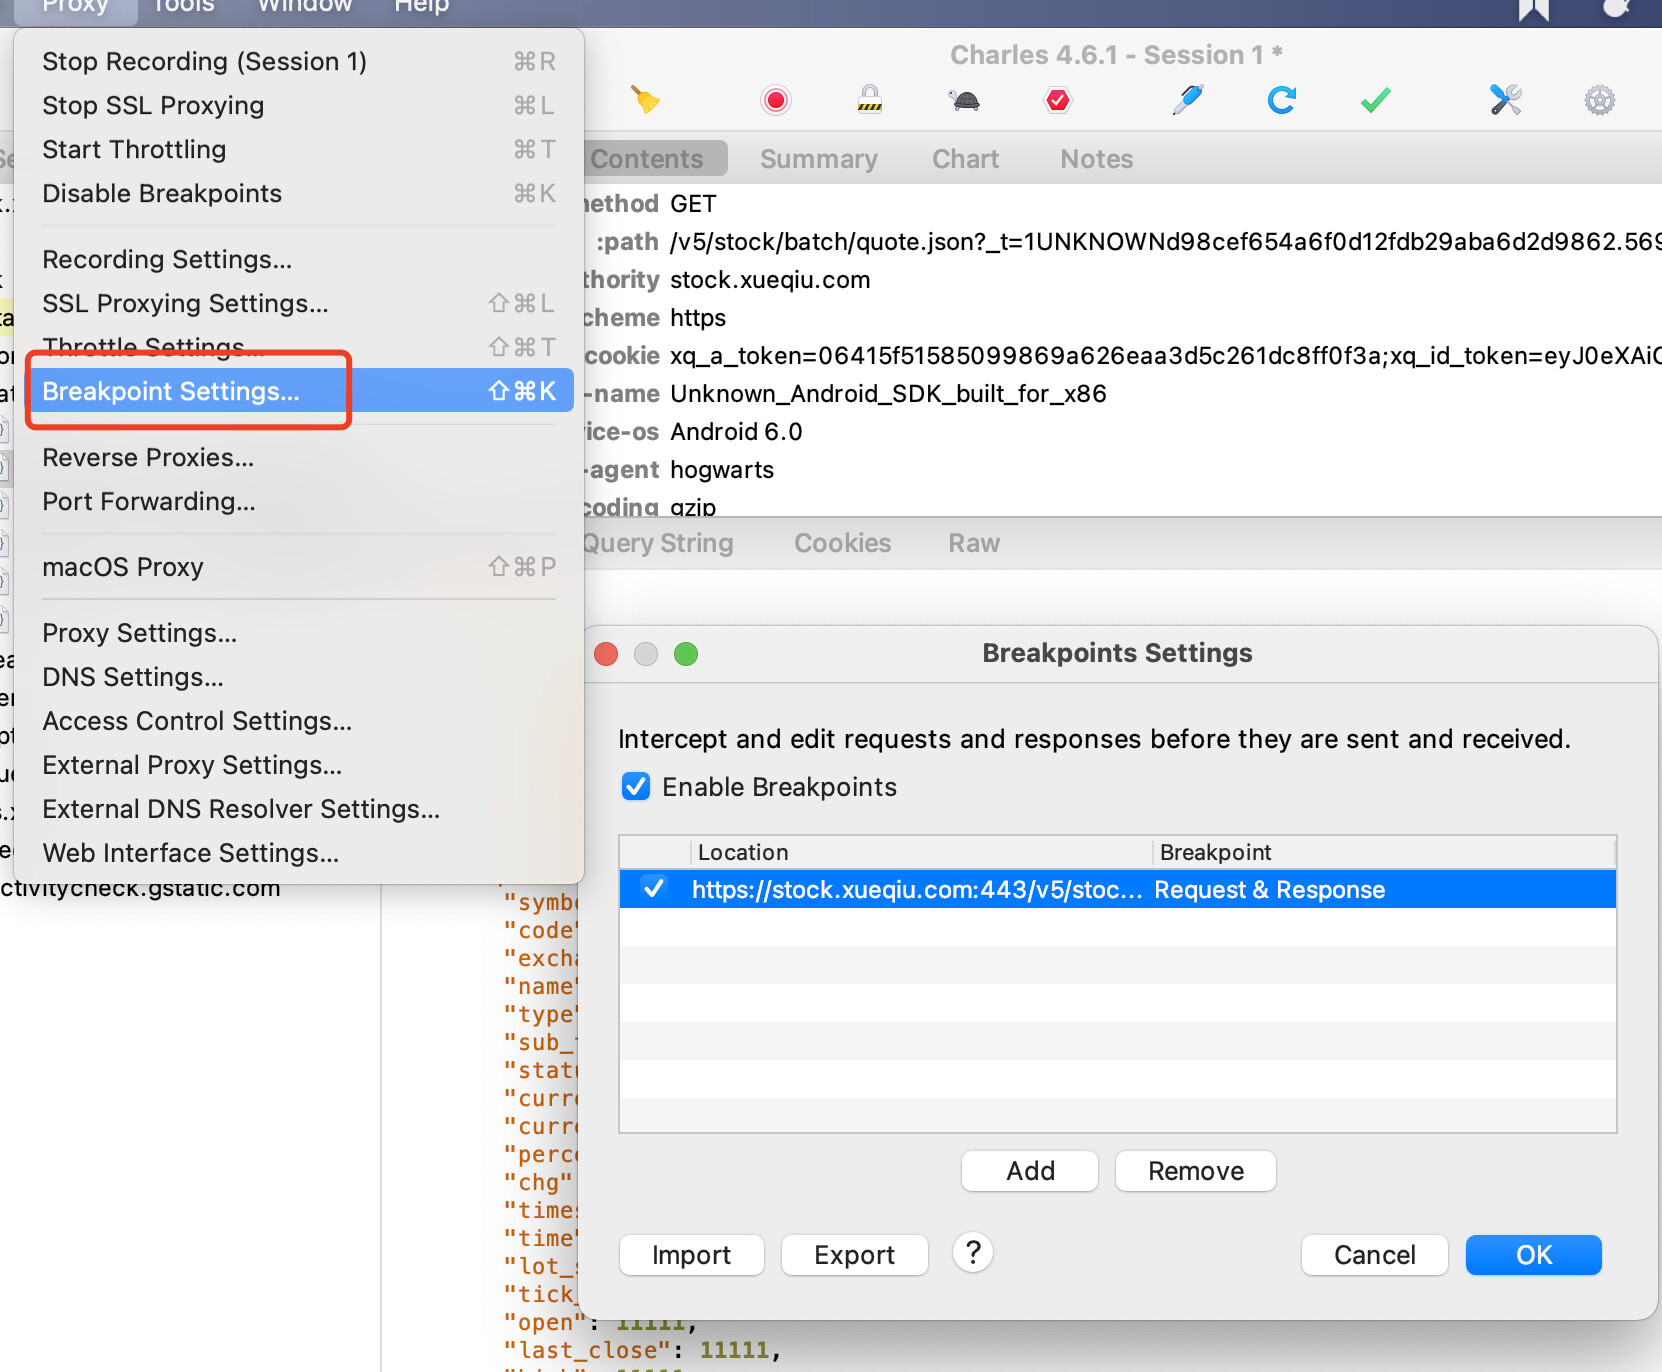Open the Cookies tab
Viewport: 1662px width, 1372px height.
pyautogui.click(x=842, y=543)
